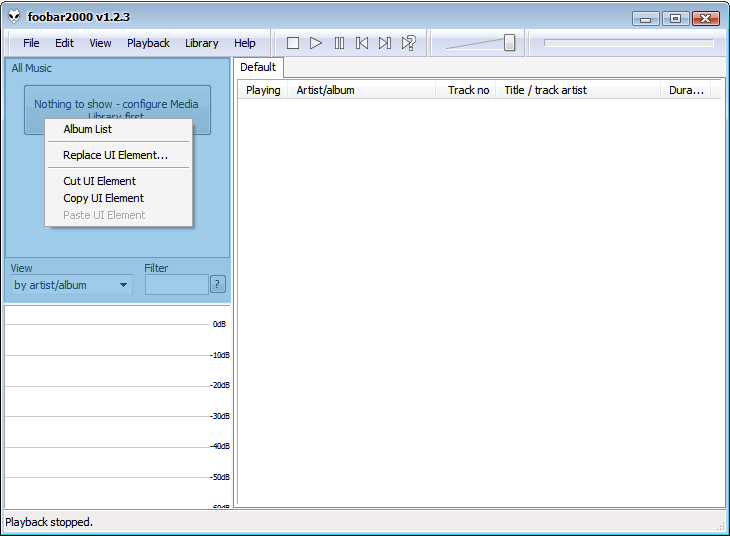Open the Playback menu

coord(148,43)
